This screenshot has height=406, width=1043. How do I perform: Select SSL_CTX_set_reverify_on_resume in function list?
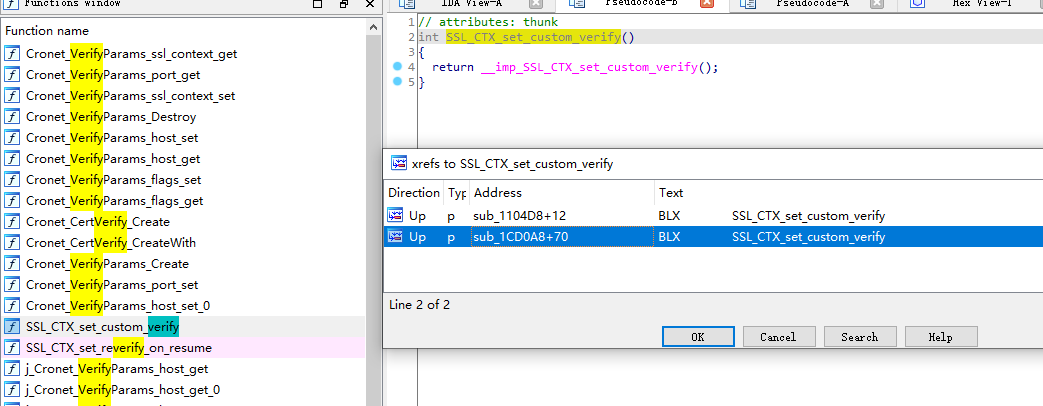[x=118, y=348]
